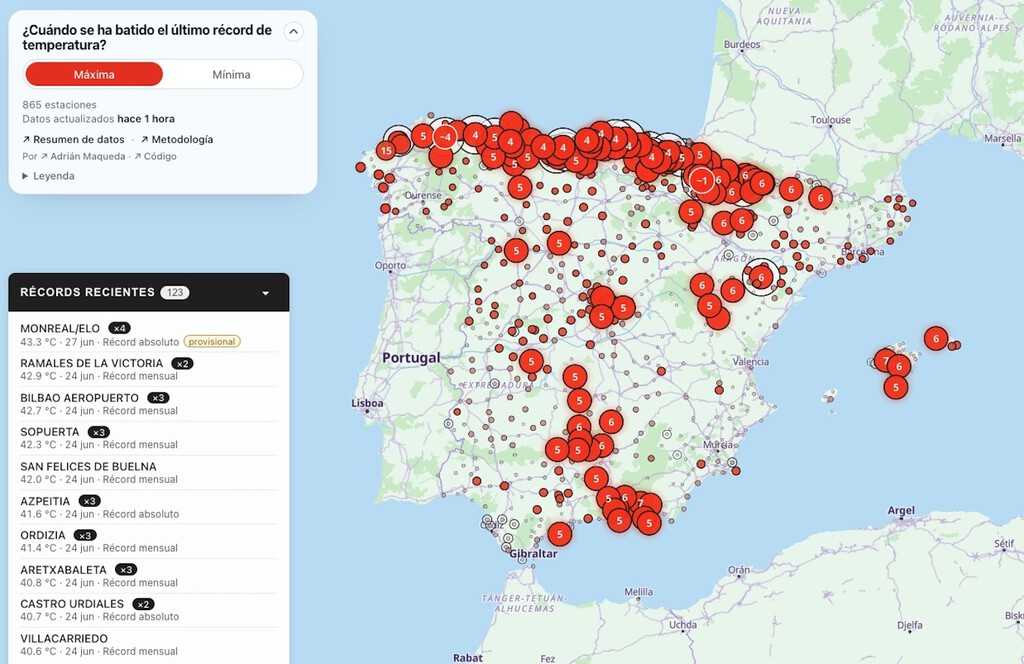Click the Gibraltar map label
Image resolution: width=1024 pixels, height=664 pixels.
point(534,554)
